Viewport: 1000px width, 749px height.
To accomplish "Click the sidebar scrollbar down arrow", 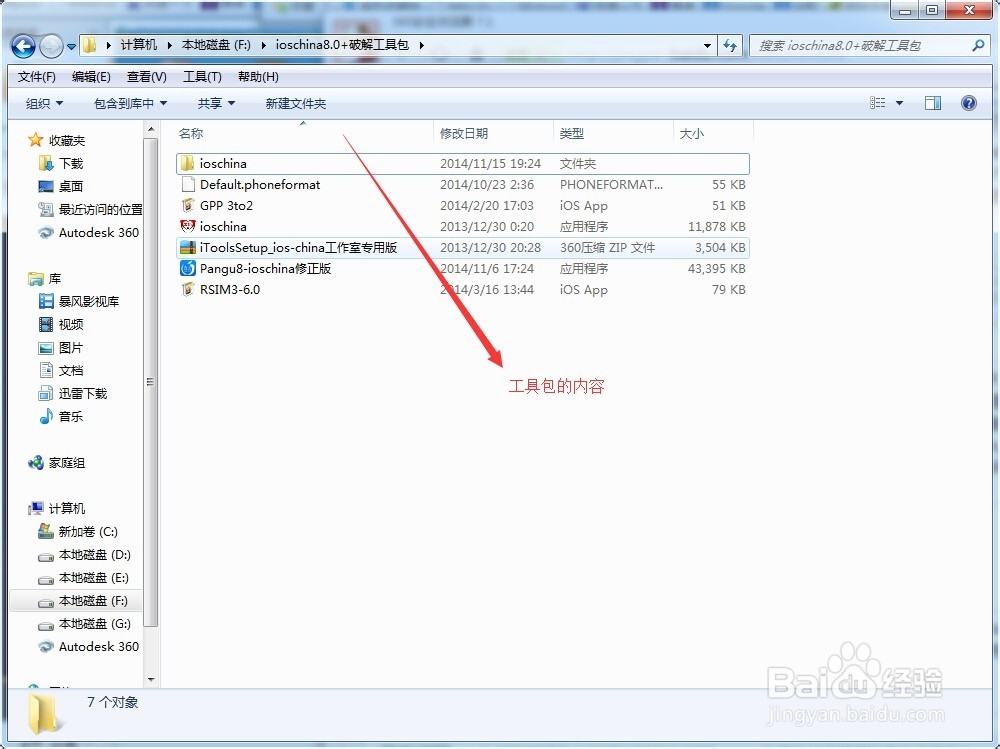I will [151, 679].
